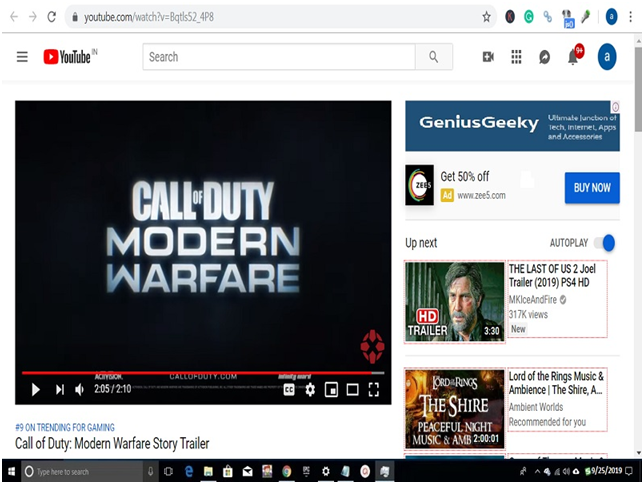Focus the YouTube Search field
This screenshot has height=484, width=644.
(279, 57)
